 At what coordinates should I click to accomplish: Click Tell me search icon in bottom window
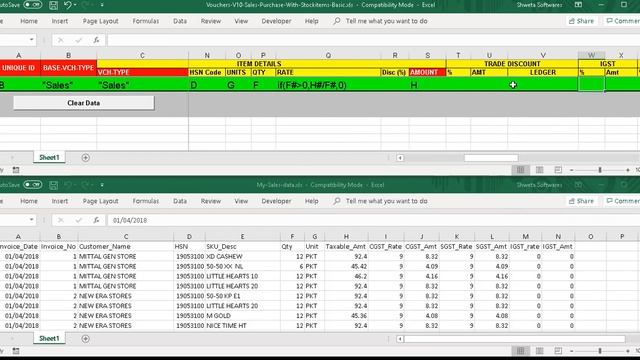point(336,201)
